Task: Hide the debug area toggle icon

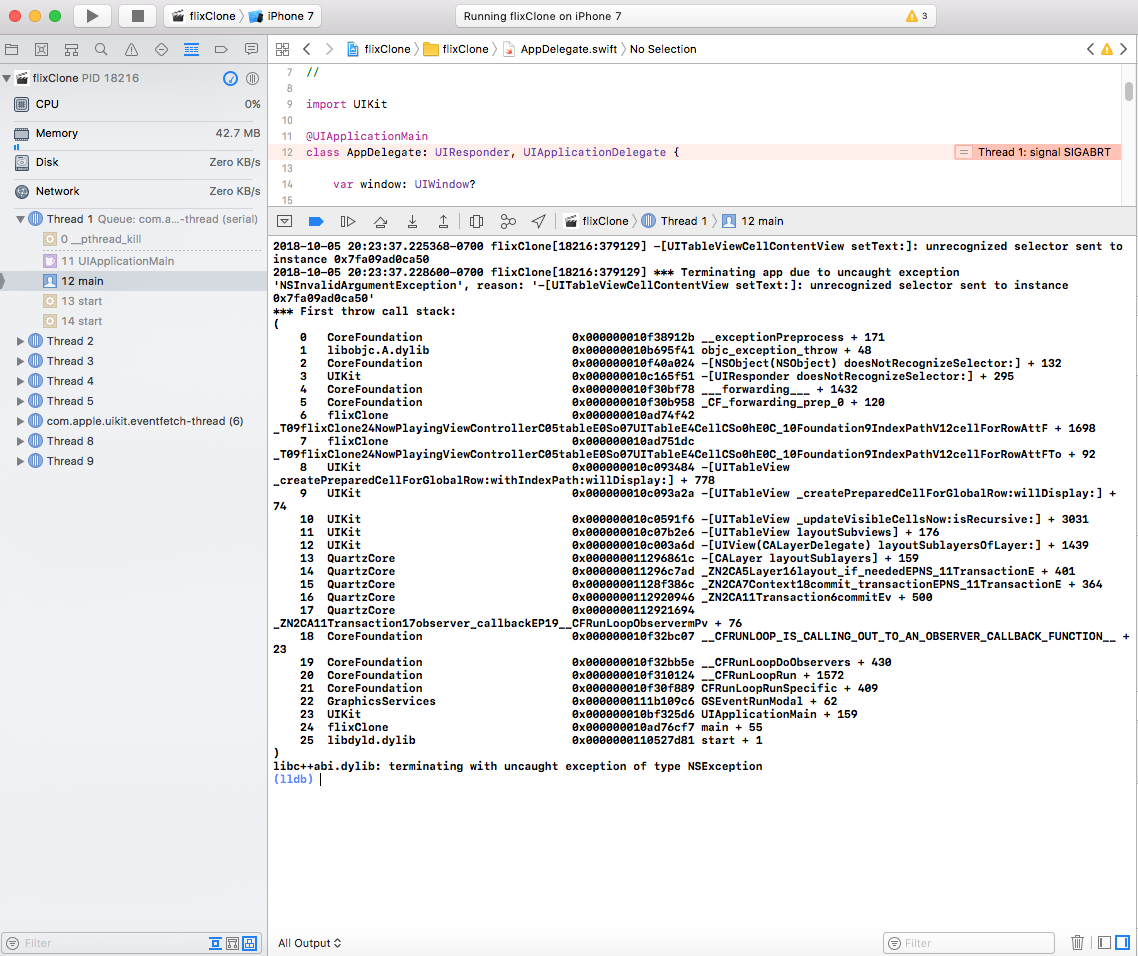Action: tap(284, 221)
